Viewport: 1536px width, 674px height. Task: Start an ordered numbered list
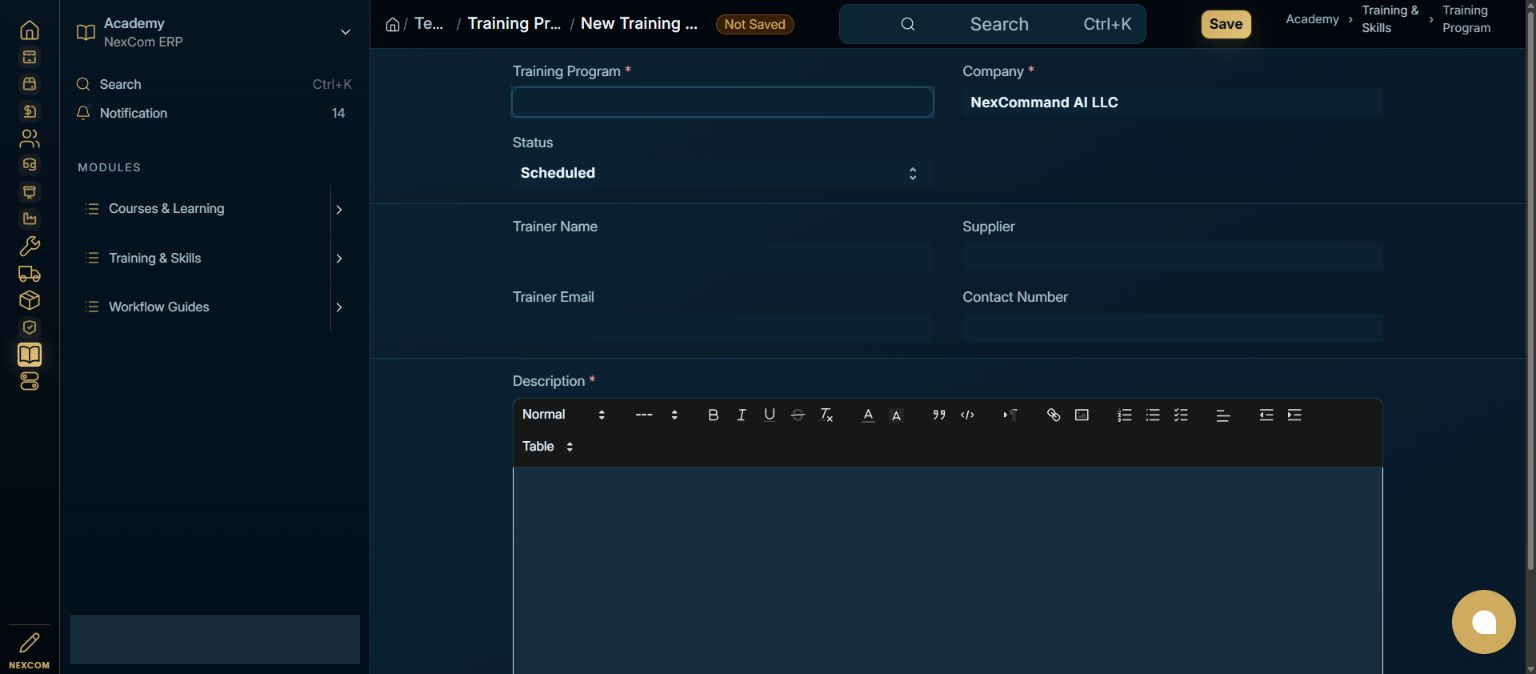click(x=1124, y=415)
